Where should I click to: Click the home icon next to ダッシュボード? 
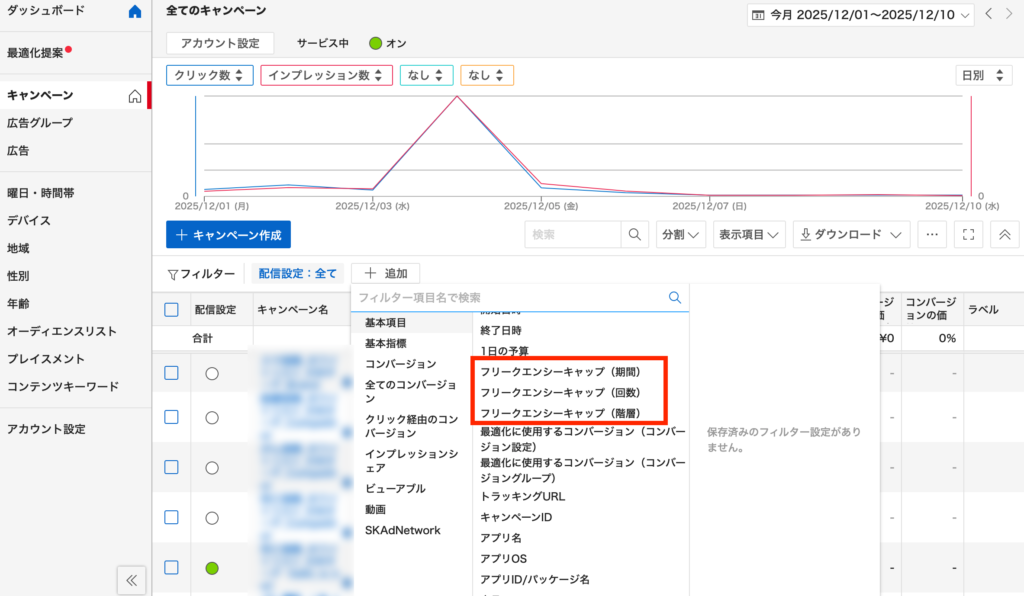click(x=135, y=11)
